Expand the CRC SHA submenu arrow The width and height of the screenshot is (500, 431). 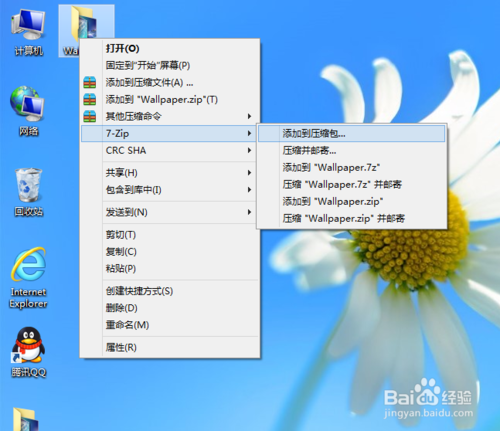(249, 150)
